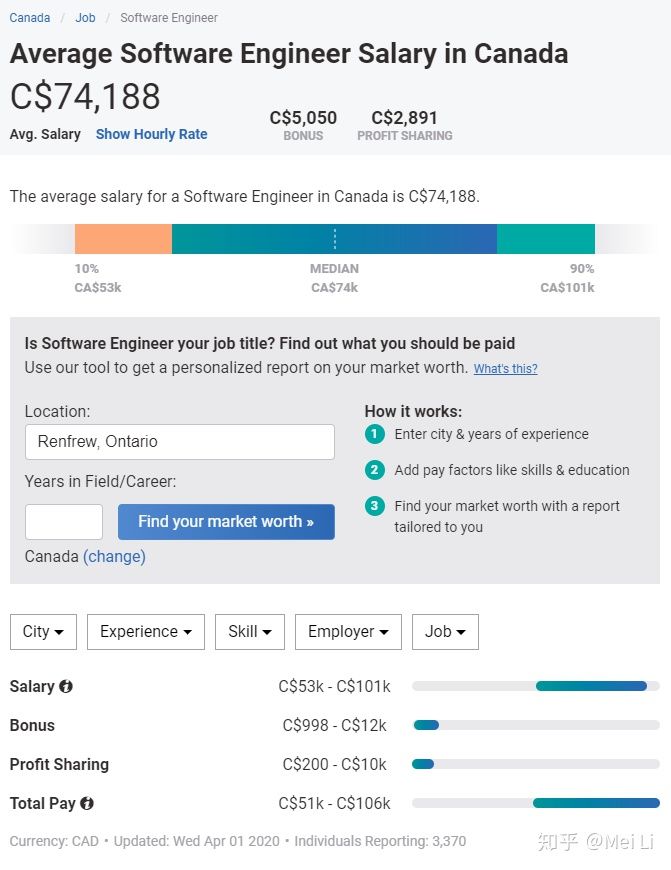Focus the Location input field
Screen dimensions: 671x870
point(179,442)
